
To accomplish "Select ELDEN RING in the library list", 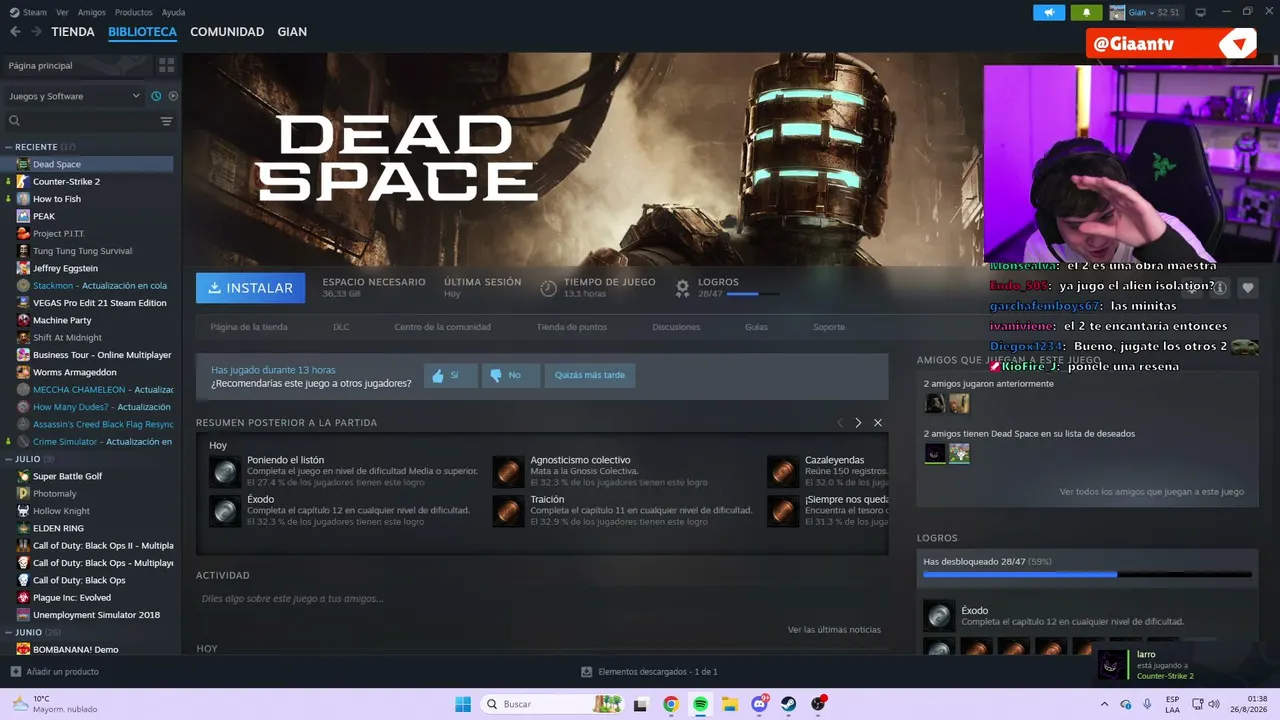I will pos(58,528).
